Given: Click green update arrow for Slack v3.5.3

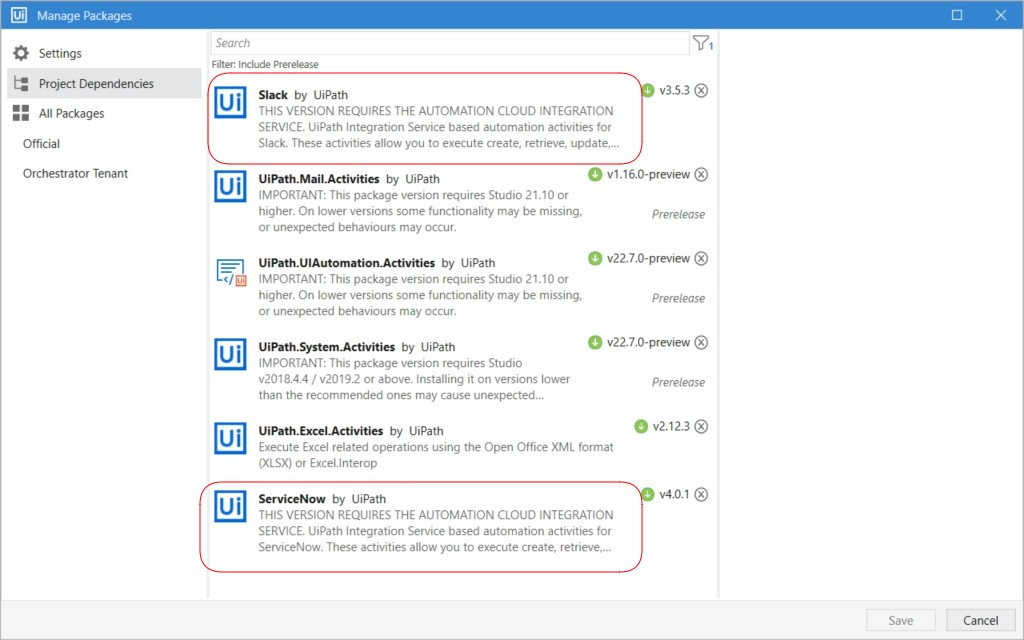Looking at the screenshot, I should point(648,90).
